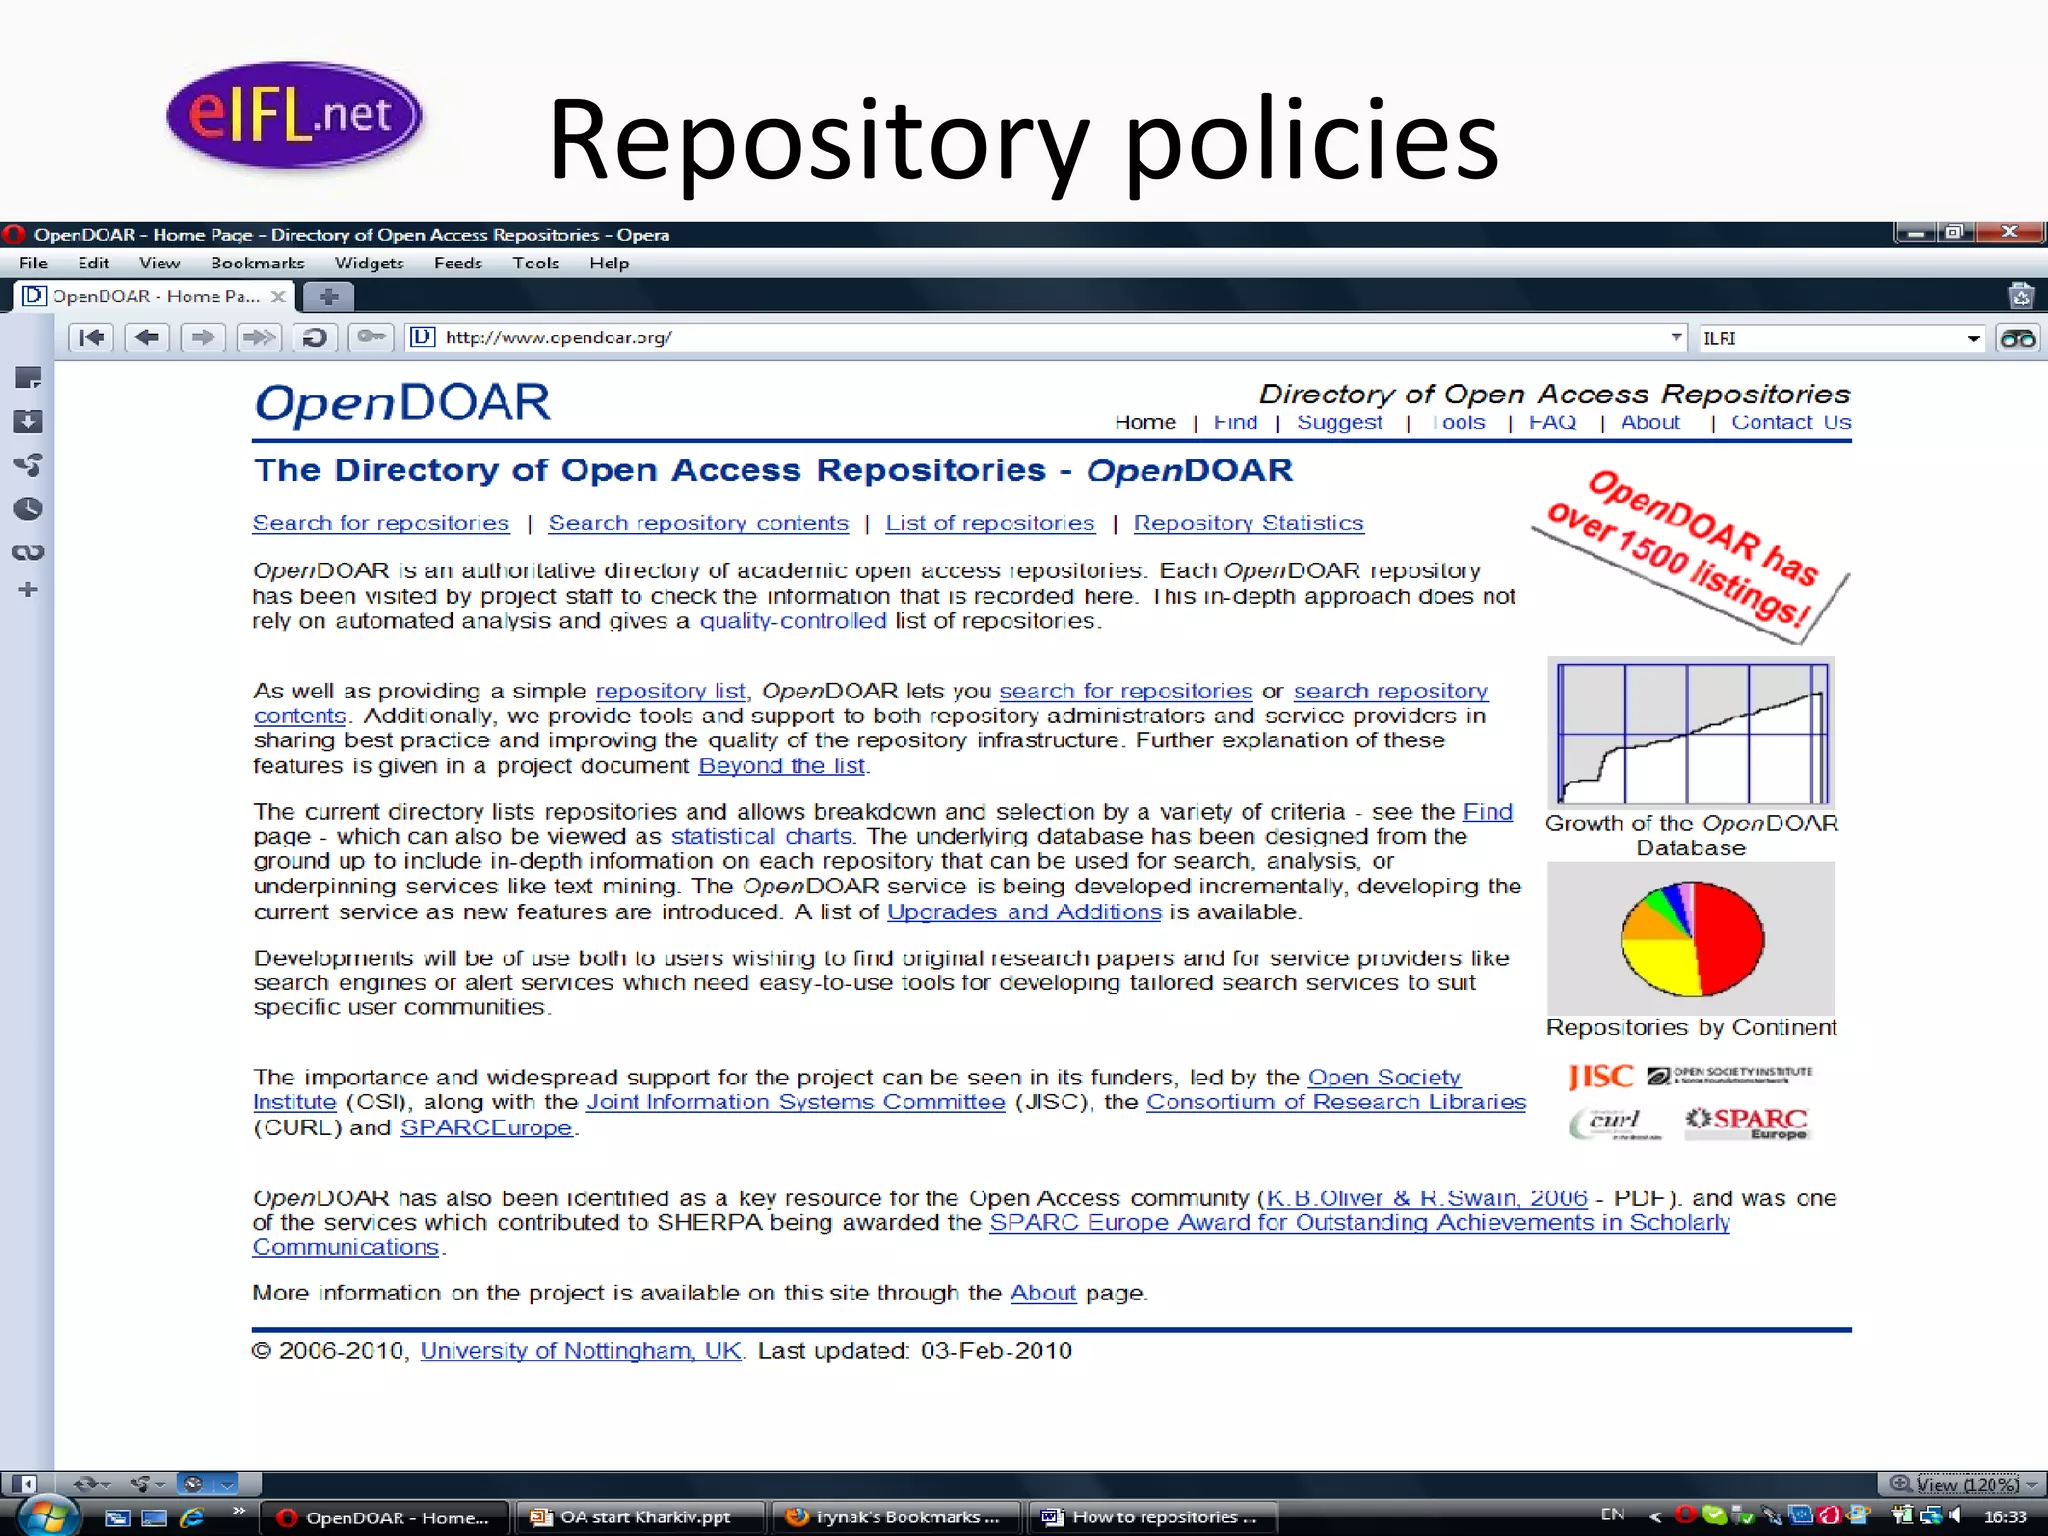The width and height of the screenshot is (2048, 1536).
Task: Switch to How to repositories Word taskbar item
Action: click(x=1152, y=1517)
